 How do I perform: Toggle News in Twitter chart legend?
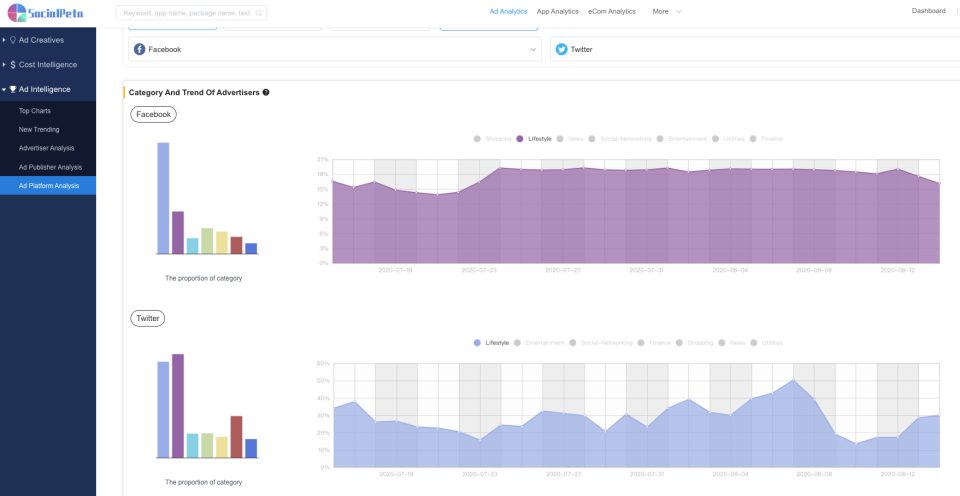point(732,343)
